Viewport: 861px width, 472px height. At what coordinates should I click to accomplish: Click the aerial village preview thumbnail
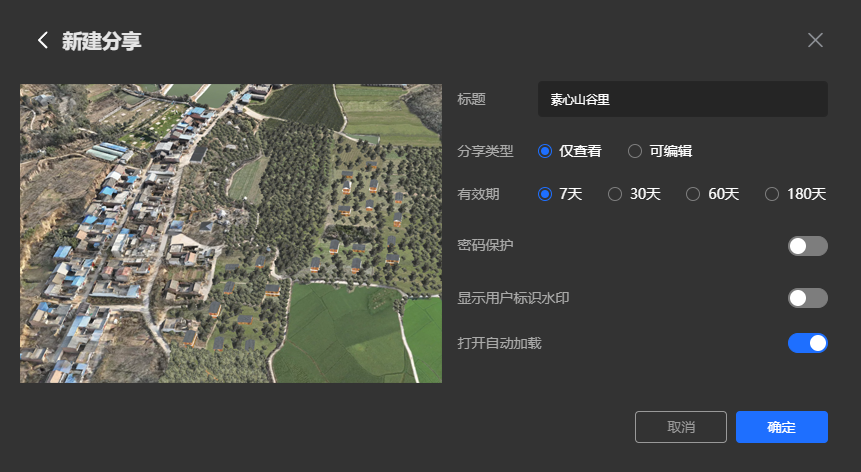coord(231,233)
